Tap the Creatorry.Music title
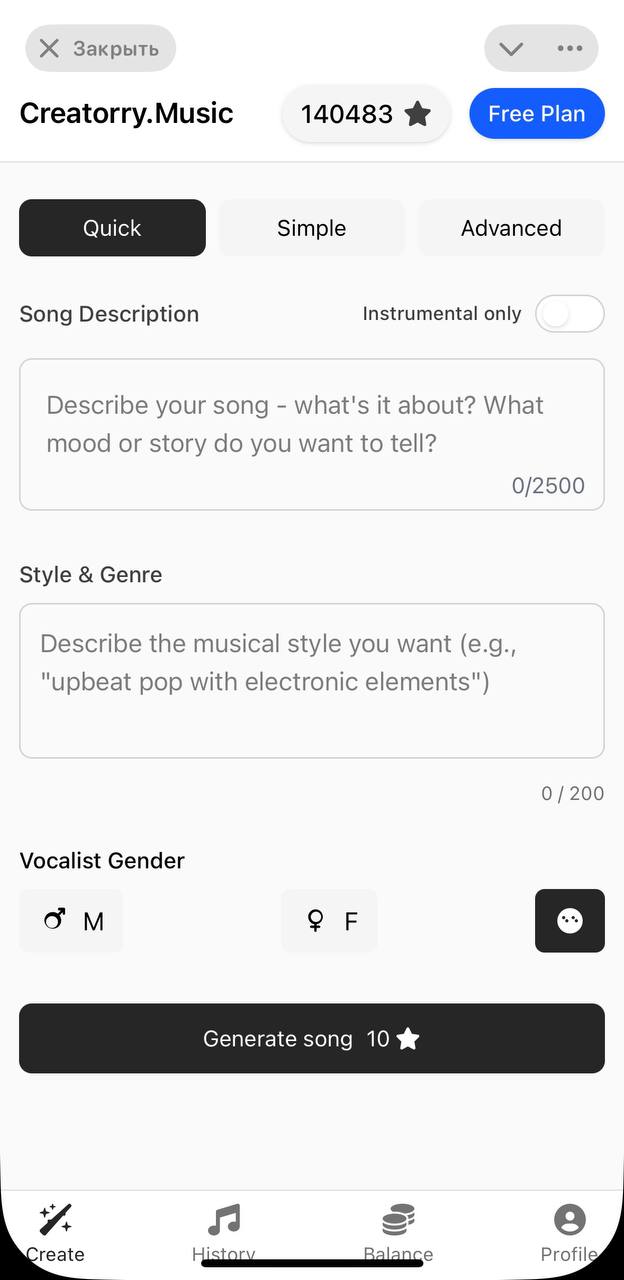 (127, 113)
